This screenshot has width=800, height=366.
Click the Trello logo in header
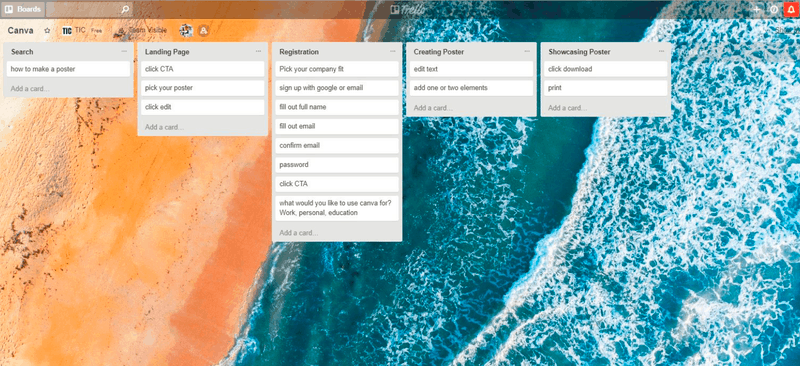pyautogui.click(x=408, y=9)
